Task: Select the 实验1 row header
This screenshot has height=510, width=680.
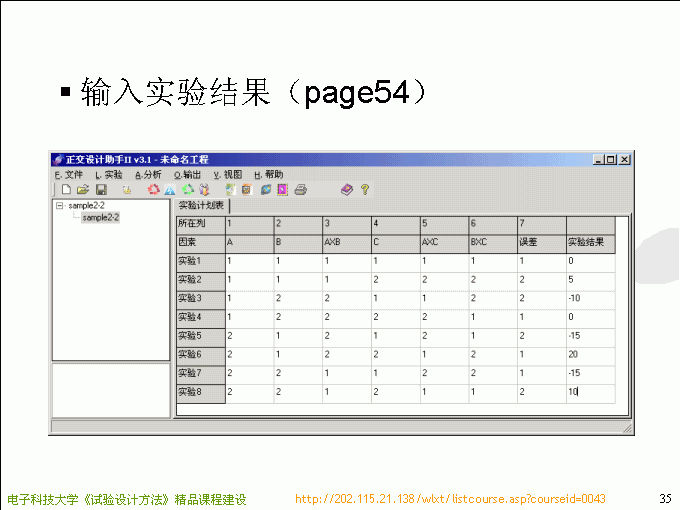Action: pyautogui.click(x=200, y=261)
